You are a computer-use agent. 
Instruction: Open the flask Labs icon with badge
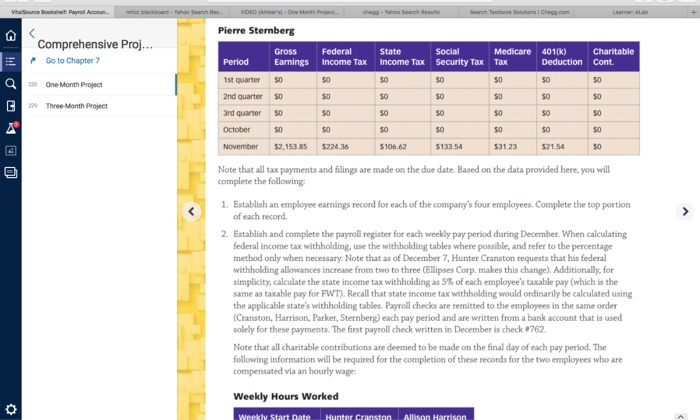point(11,128)
